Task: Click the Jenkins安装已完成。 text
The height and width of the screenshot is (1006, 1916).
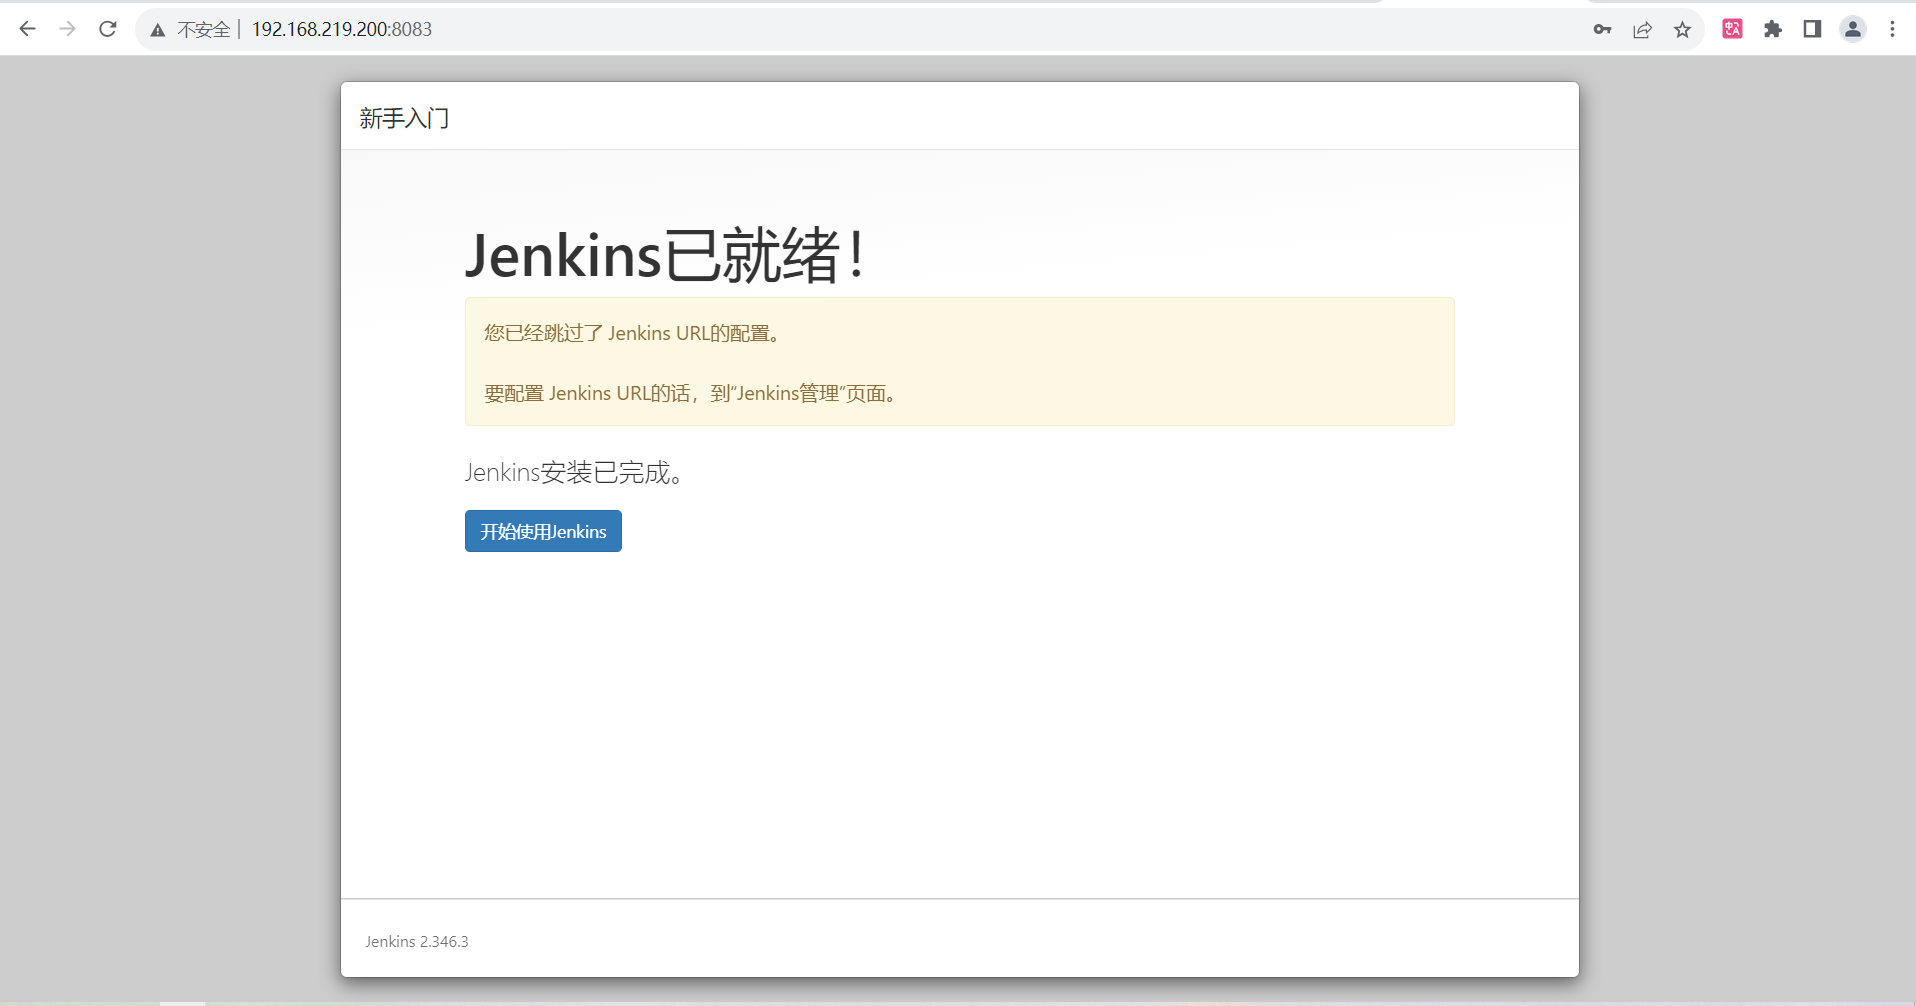Action: (x=575, y=473)
